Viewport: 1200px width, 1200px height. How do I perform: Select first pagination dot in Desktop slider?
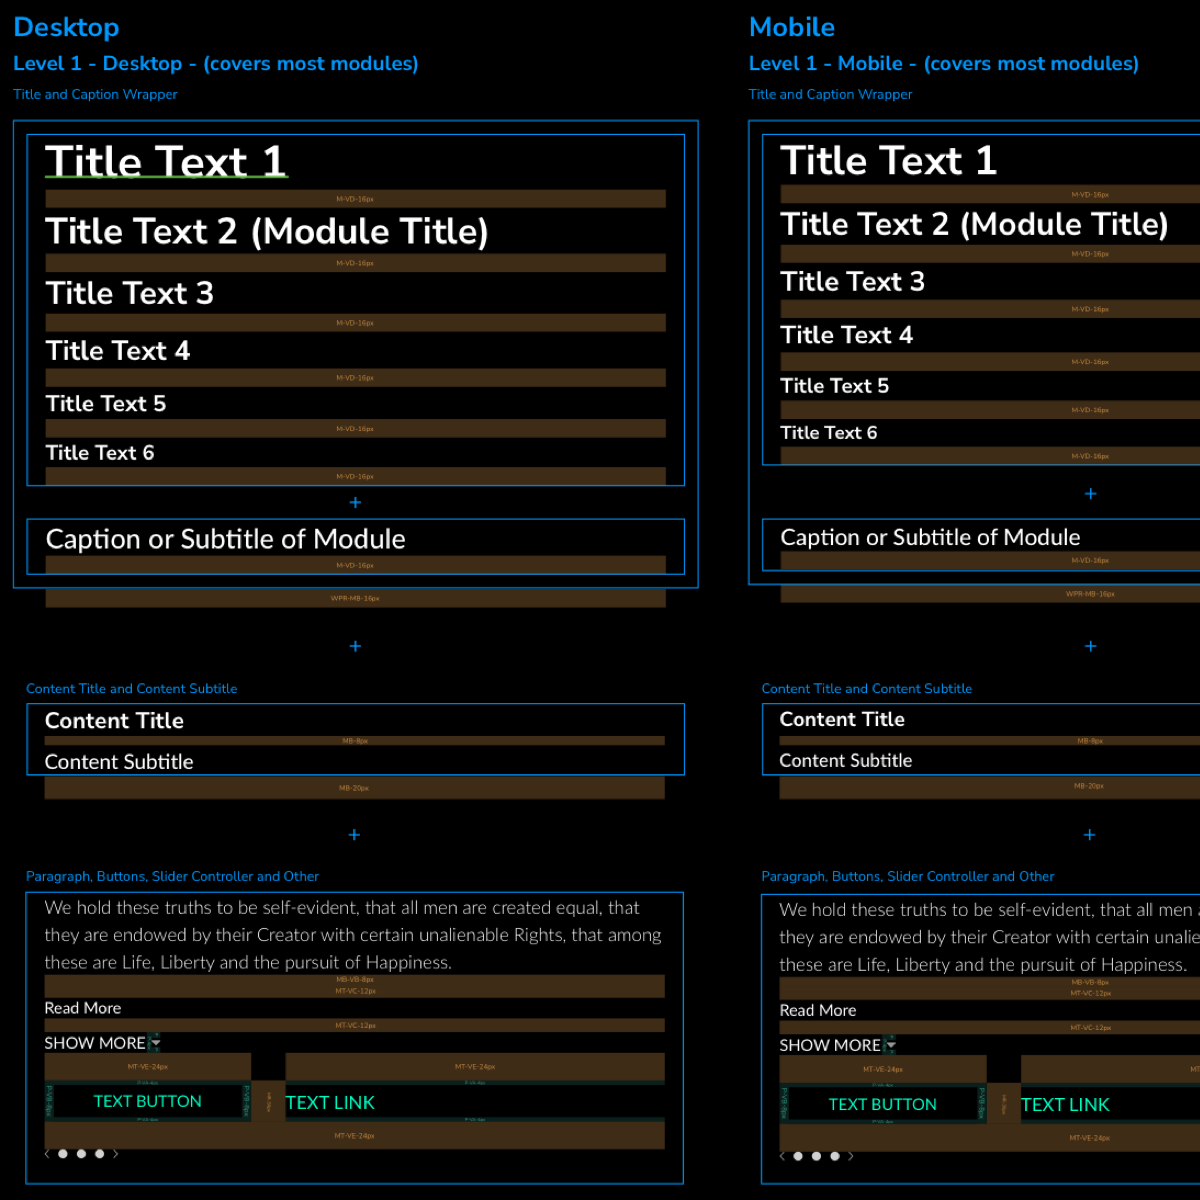pyautogui.click(x=63, y=1154)
